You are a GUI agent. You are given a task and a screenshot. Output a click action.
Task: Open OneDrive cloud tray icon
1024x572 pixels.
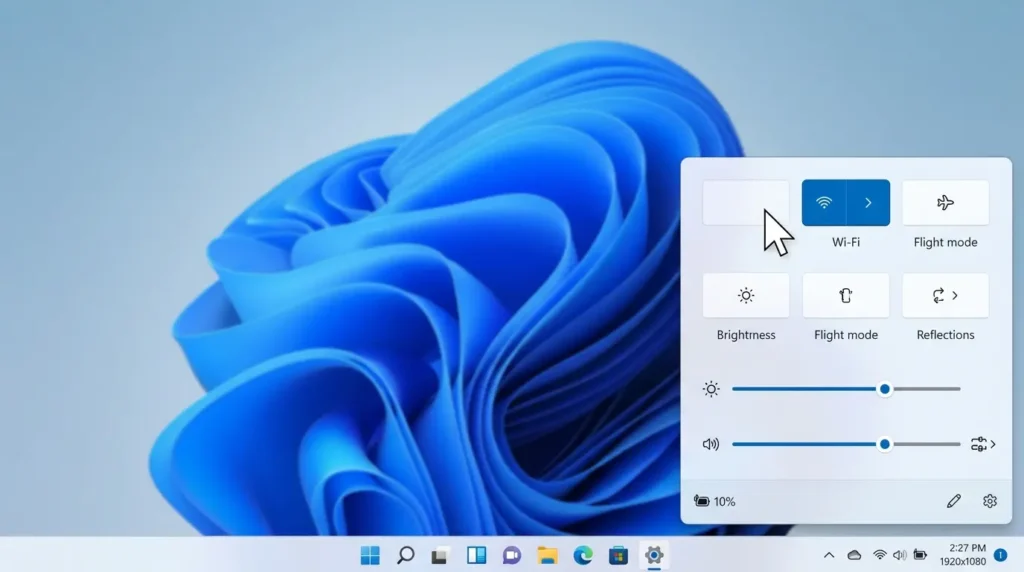(854, 556)
